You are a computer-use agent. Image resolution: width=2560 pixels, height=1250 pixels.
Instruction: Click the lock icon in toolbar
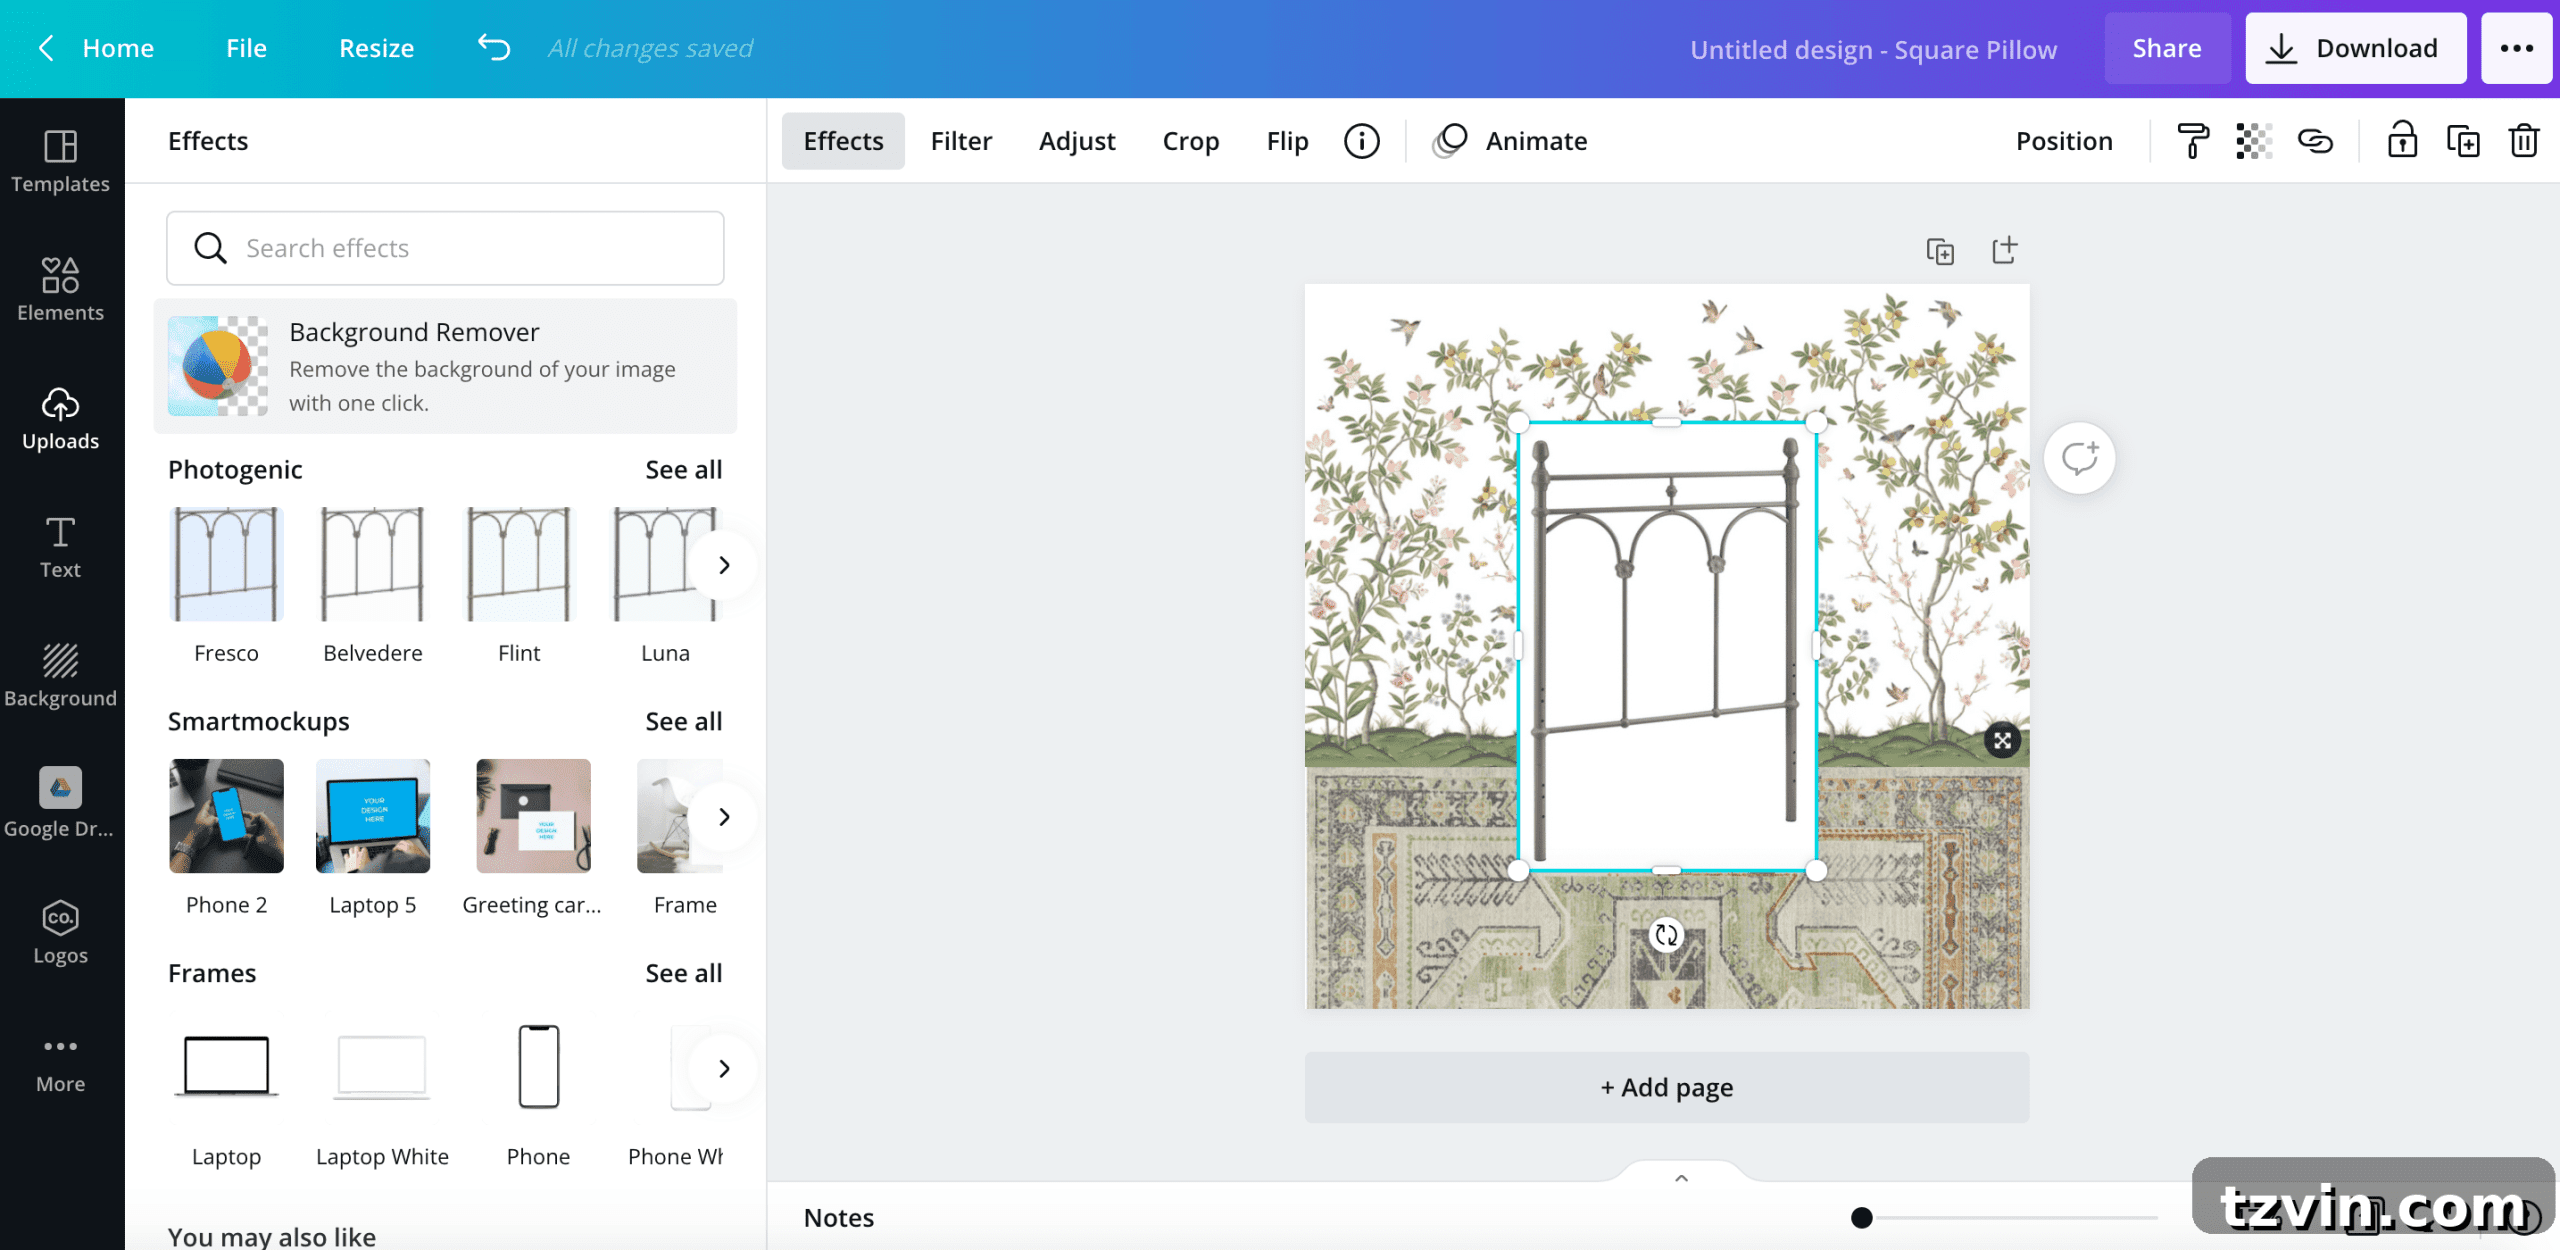(2402, 141)
